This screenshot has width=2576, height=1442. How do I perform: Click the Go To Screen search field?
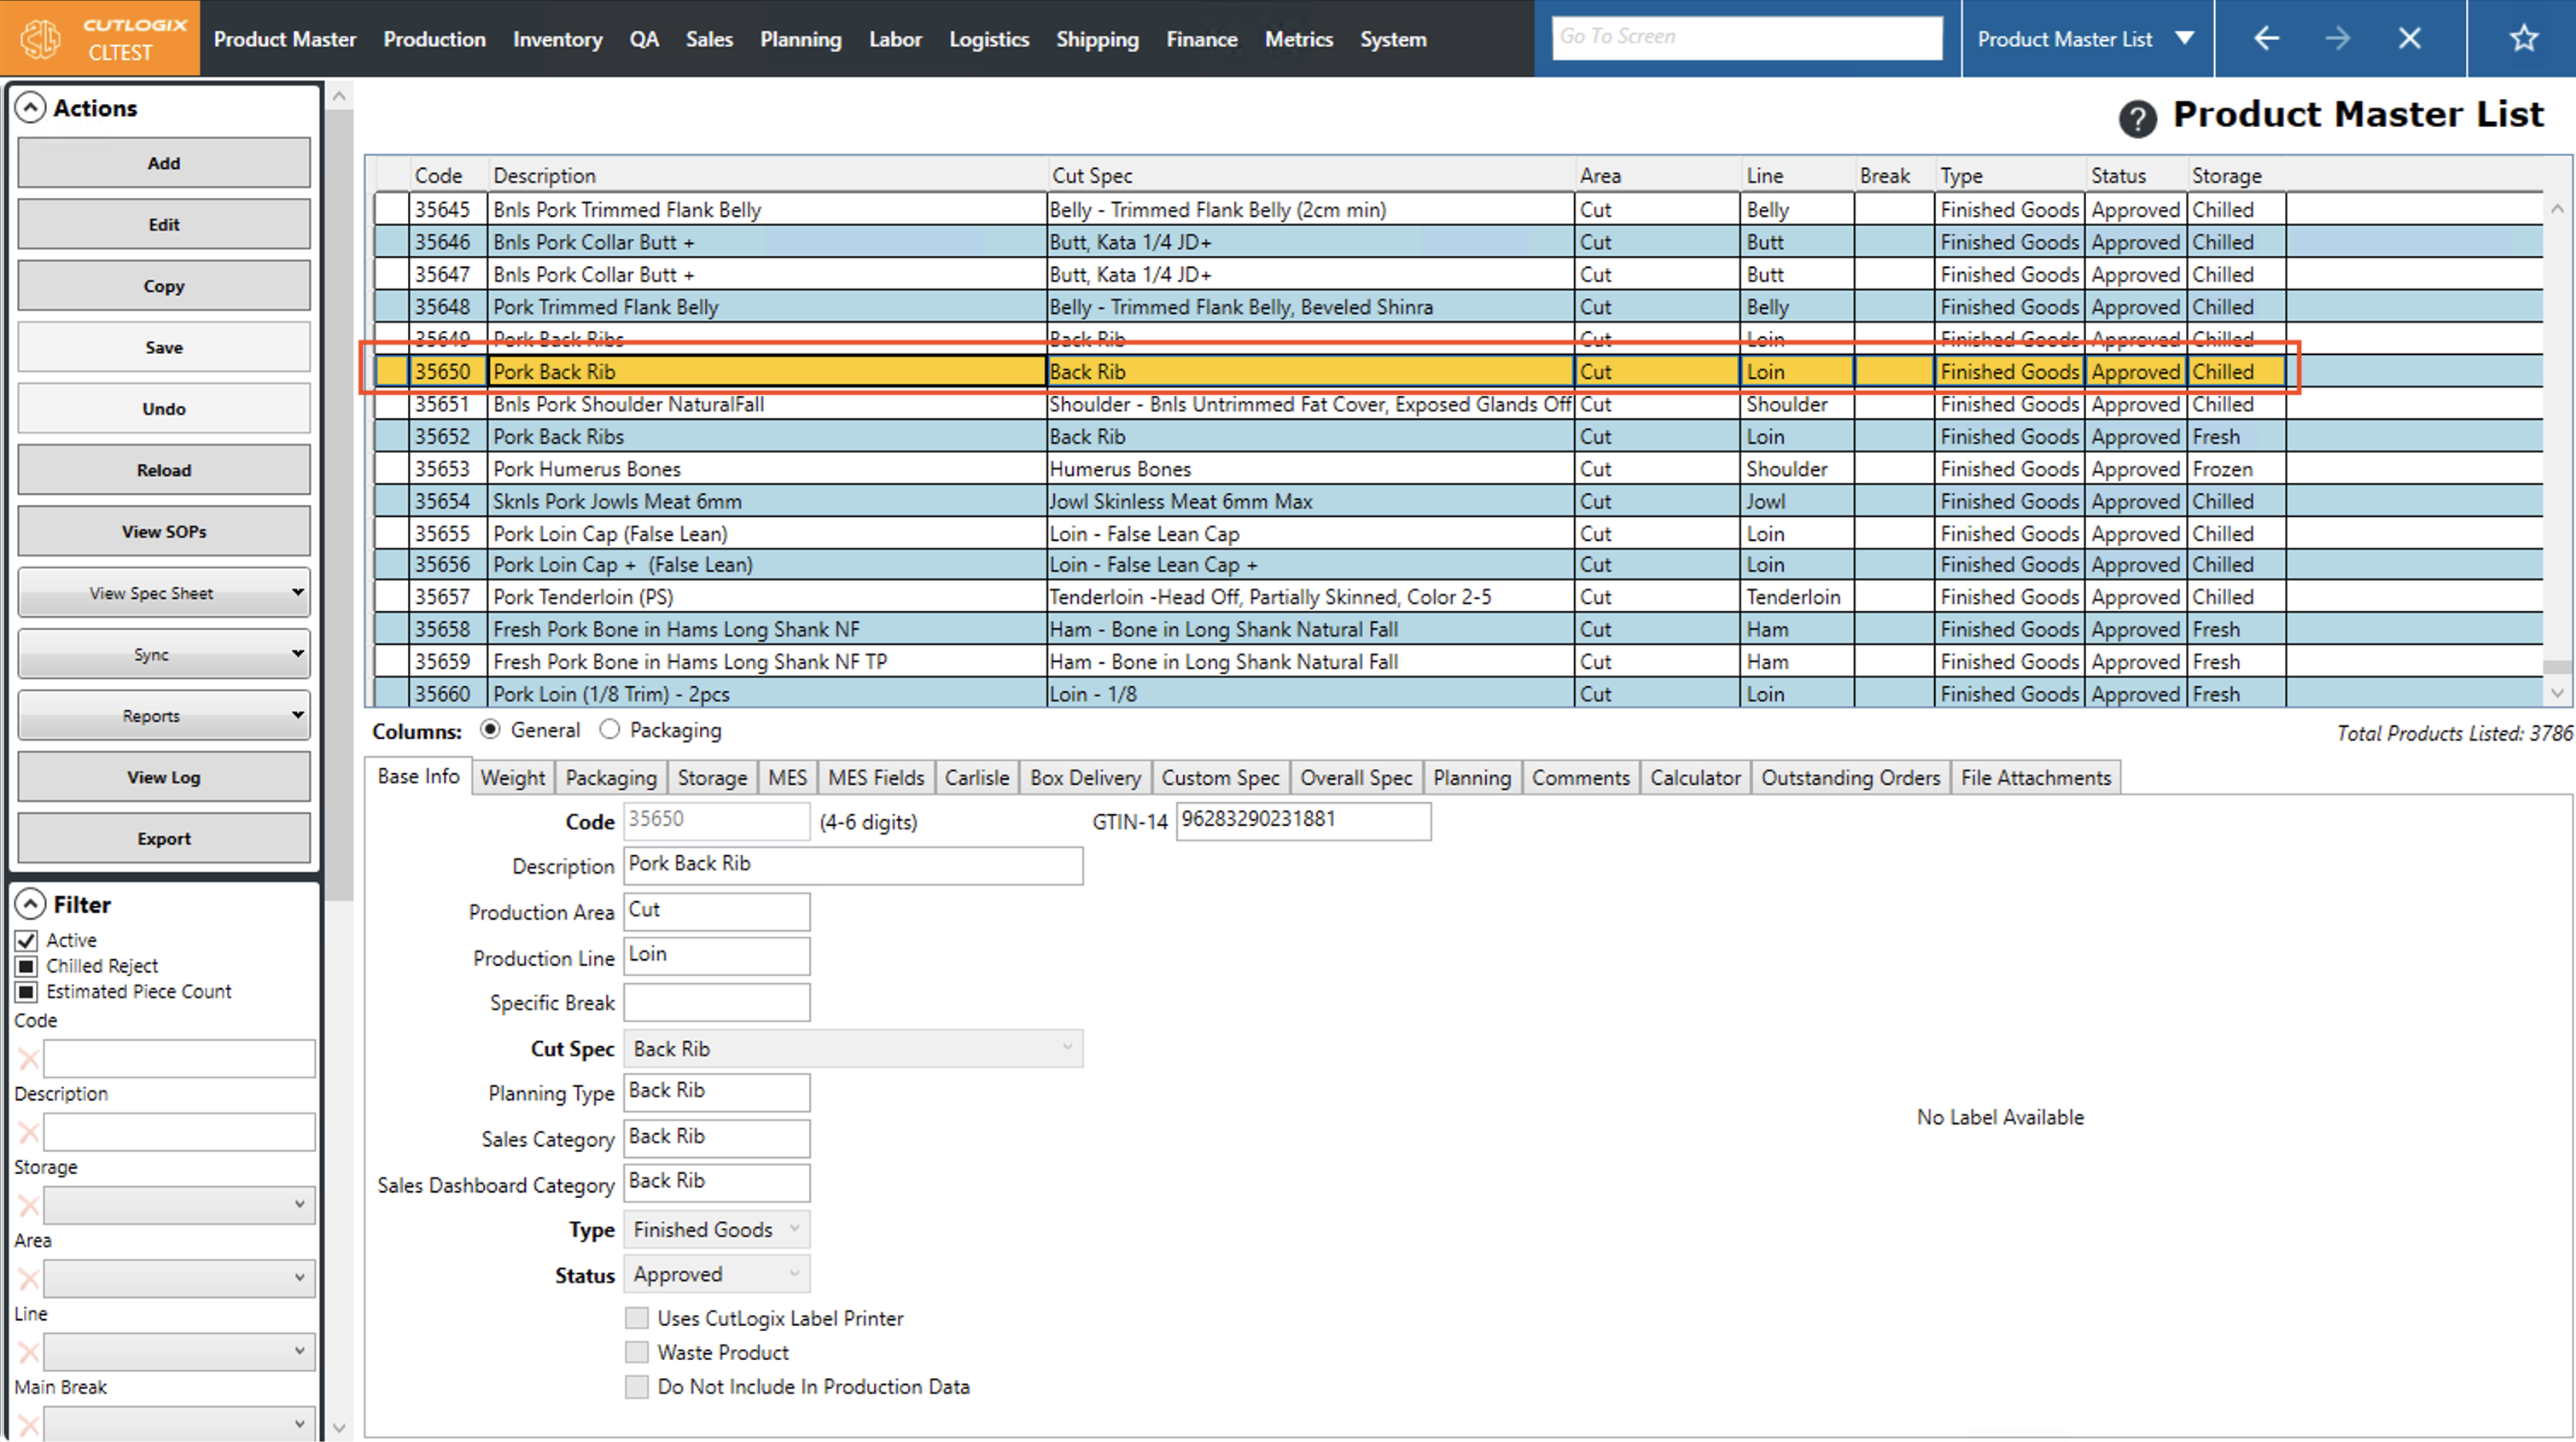coord(1746,38)
